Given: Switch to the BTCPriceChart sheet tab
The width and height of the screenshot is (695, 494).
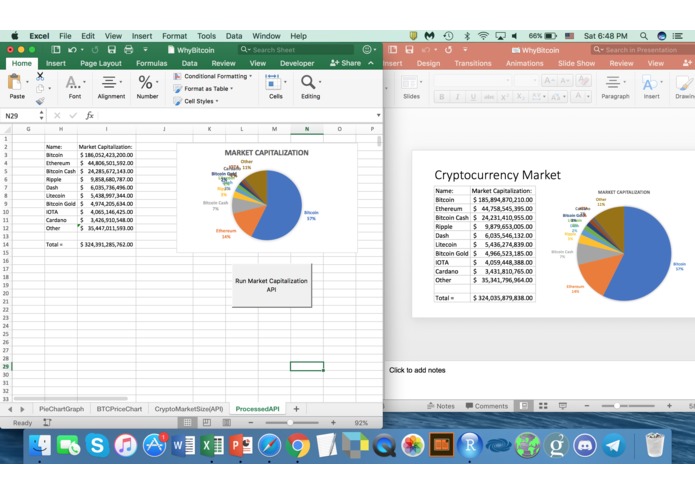Looking at the screenshot, I should 119,409.
